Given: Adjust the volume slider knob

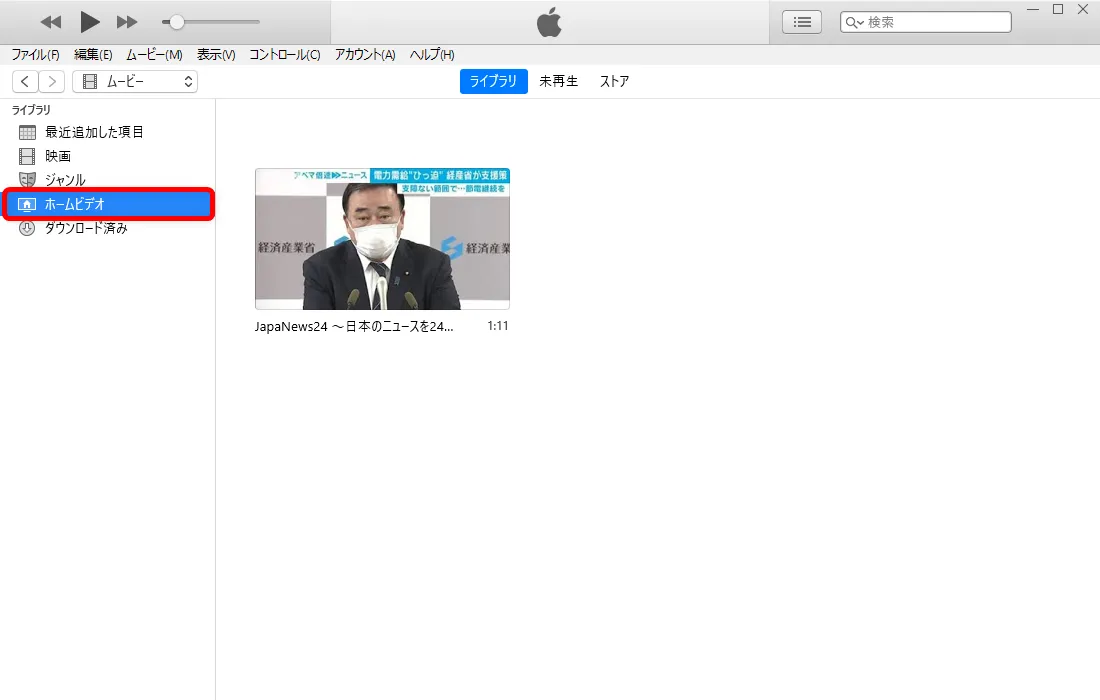Looking at the screenshot, I should [177, 22].
